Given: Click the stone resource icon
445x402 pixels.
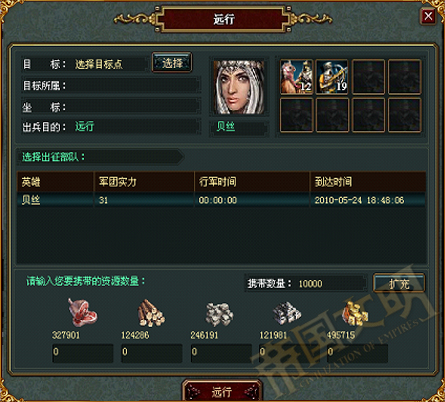Looking at the screenshot, I should tap(219, 314).
